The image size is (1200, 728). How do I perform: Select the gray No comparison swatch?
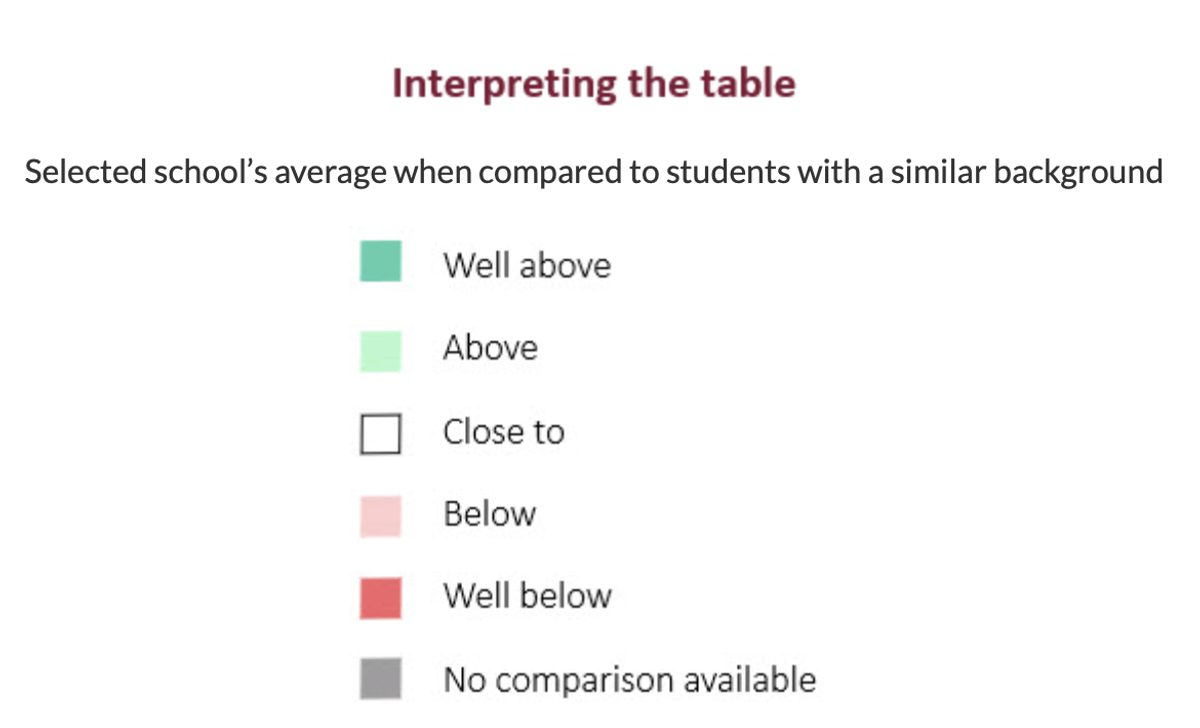(380, 678)
